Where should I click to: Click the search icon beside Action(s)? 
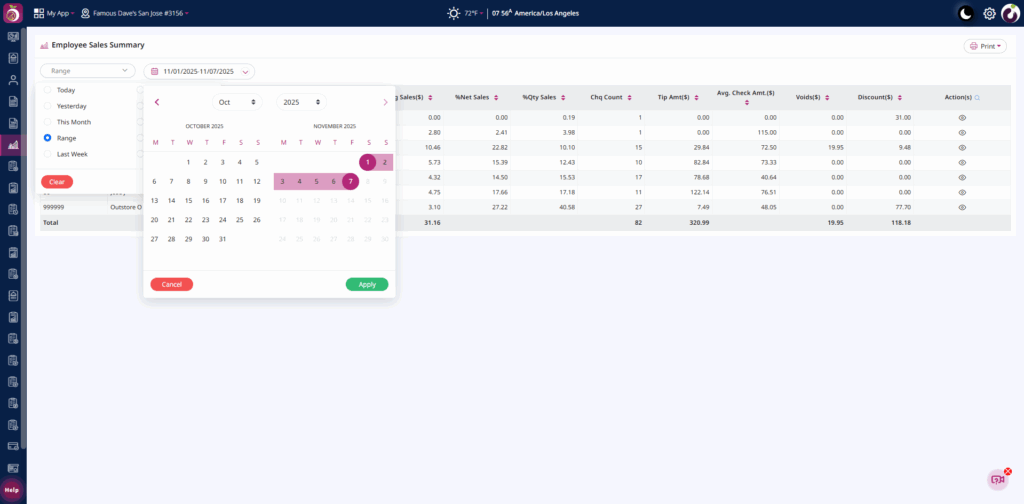coord(977,98)
